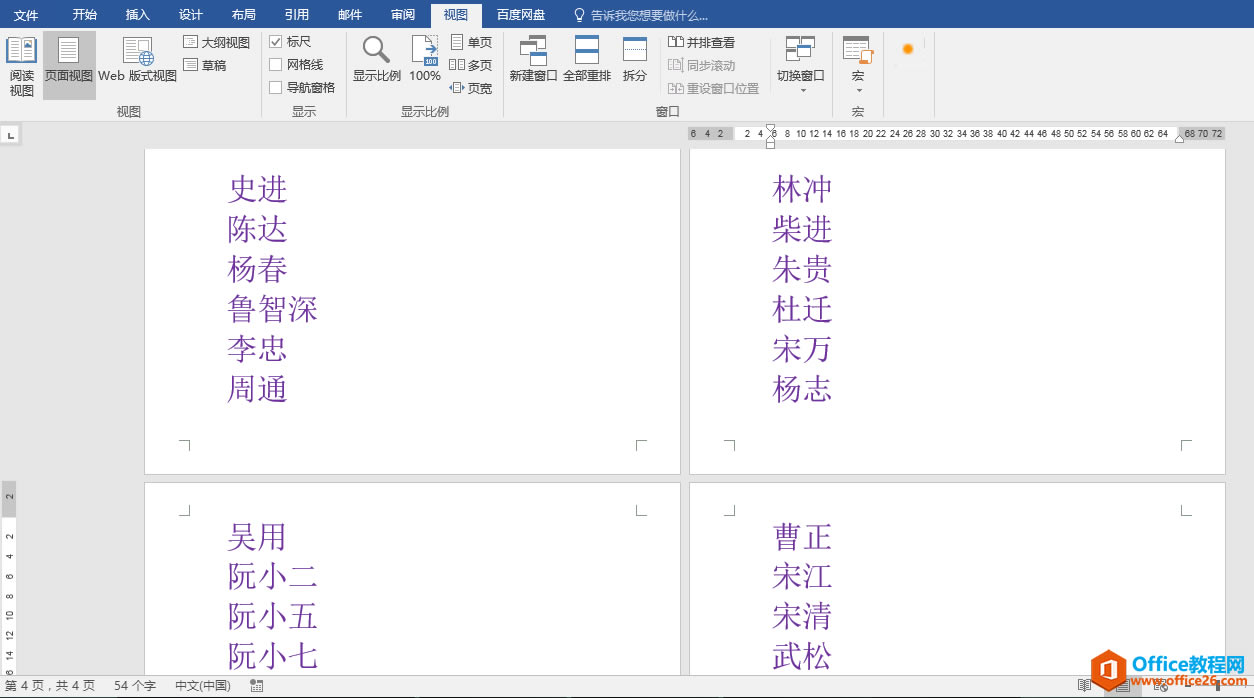Click the name 杜迁
This screenshot has width=1254, height=698.
802,309
